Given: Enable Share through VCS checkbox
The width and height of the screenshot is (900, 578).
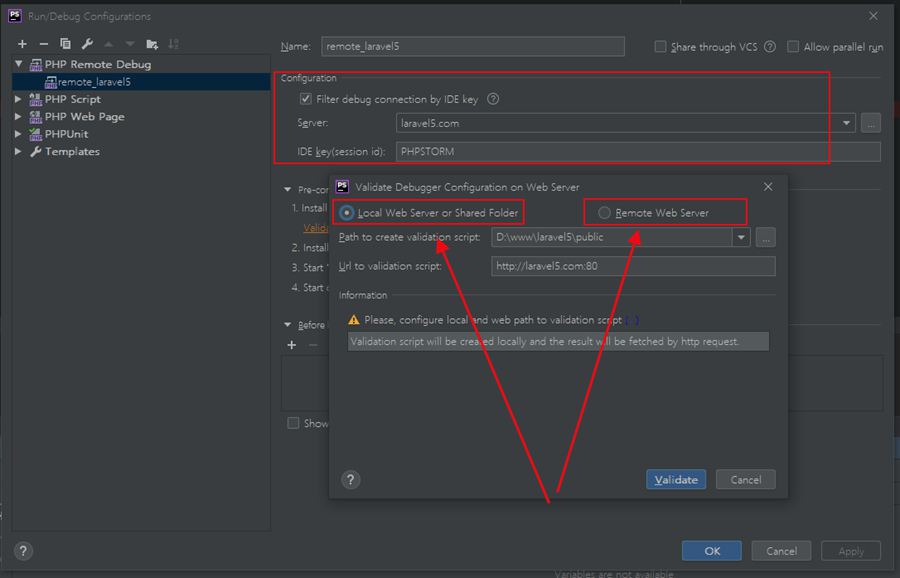Looking at the screenshot, I should pos(660,47).
